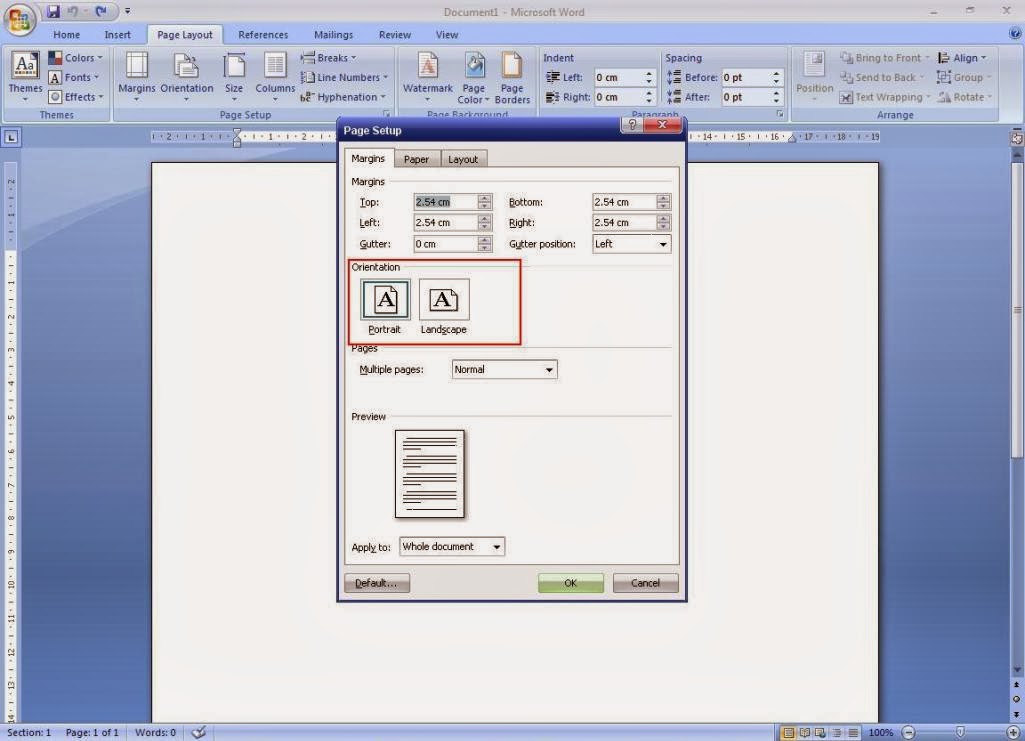Open the Columns menu
Screen dimensions: 1025x741
point(275,76)
